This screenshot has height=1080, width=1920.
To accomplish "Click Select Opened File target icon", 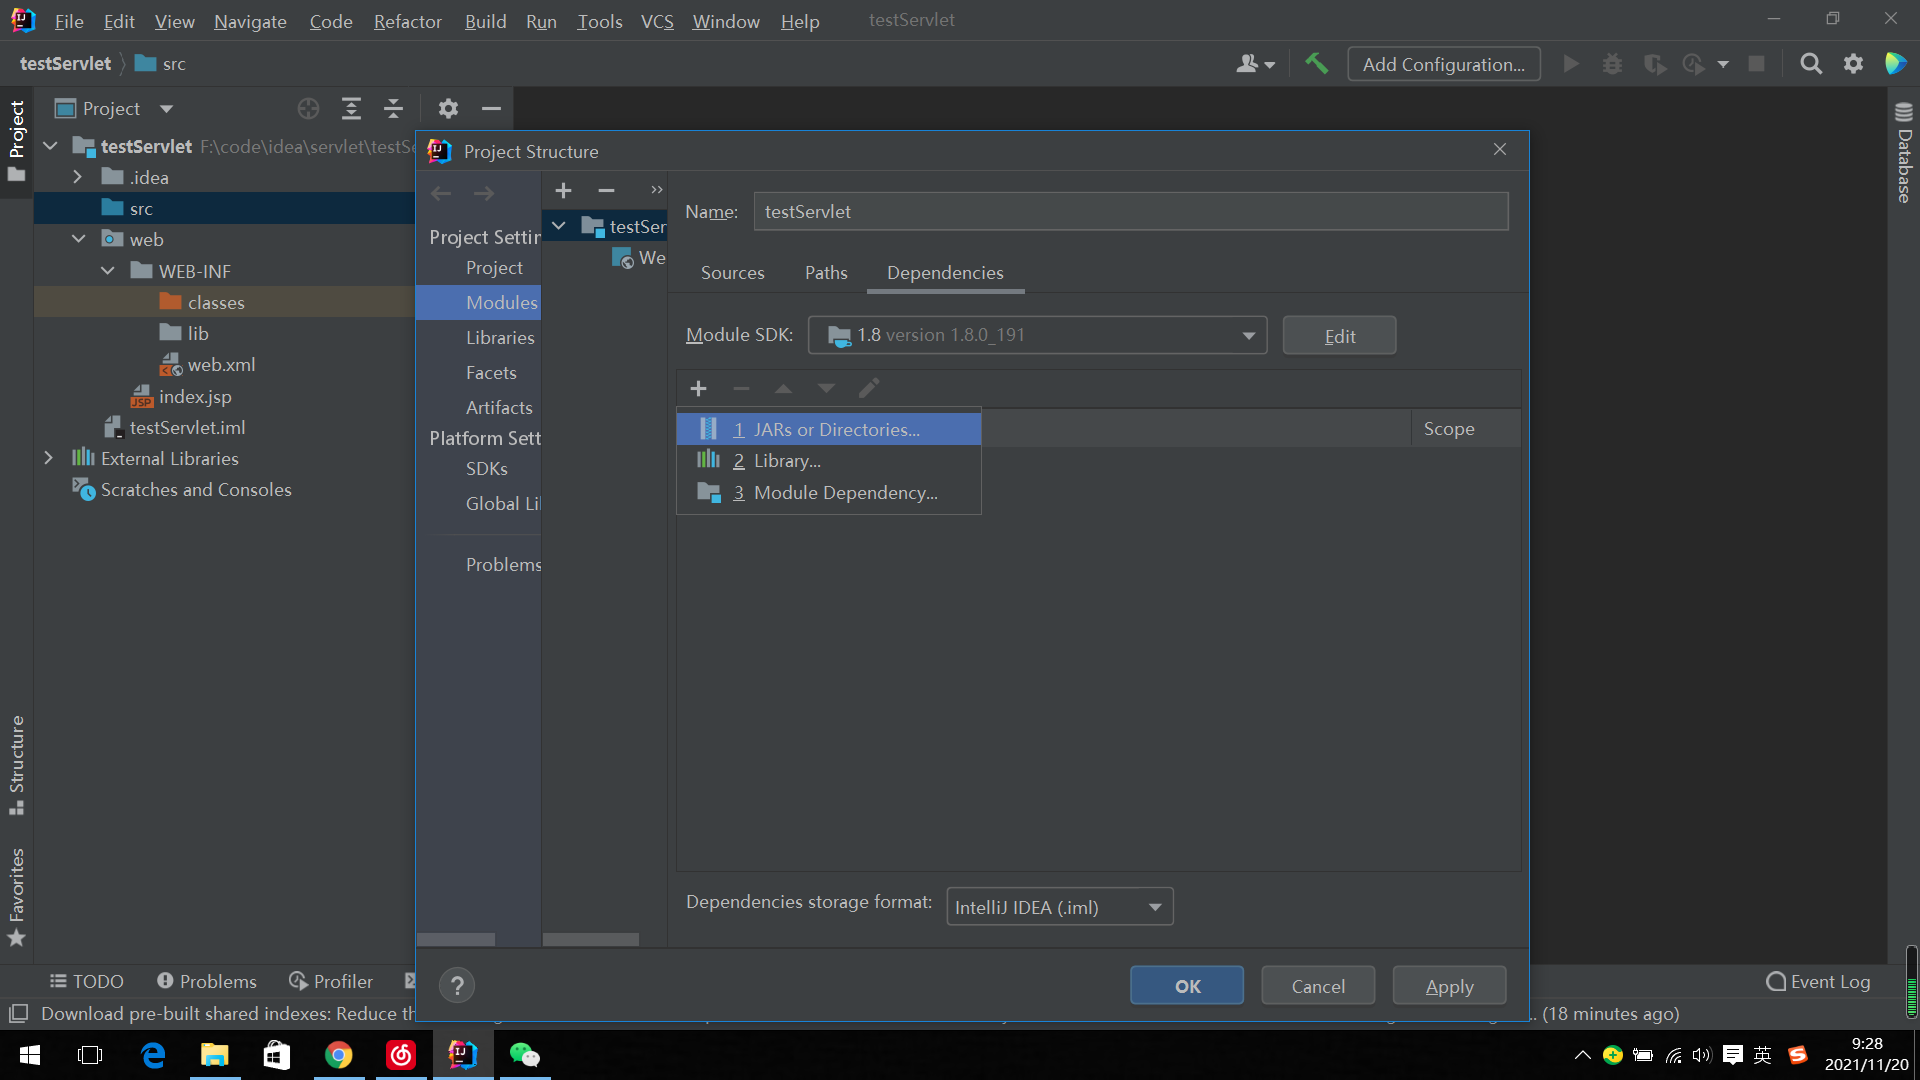I will (x=308, y=108).
